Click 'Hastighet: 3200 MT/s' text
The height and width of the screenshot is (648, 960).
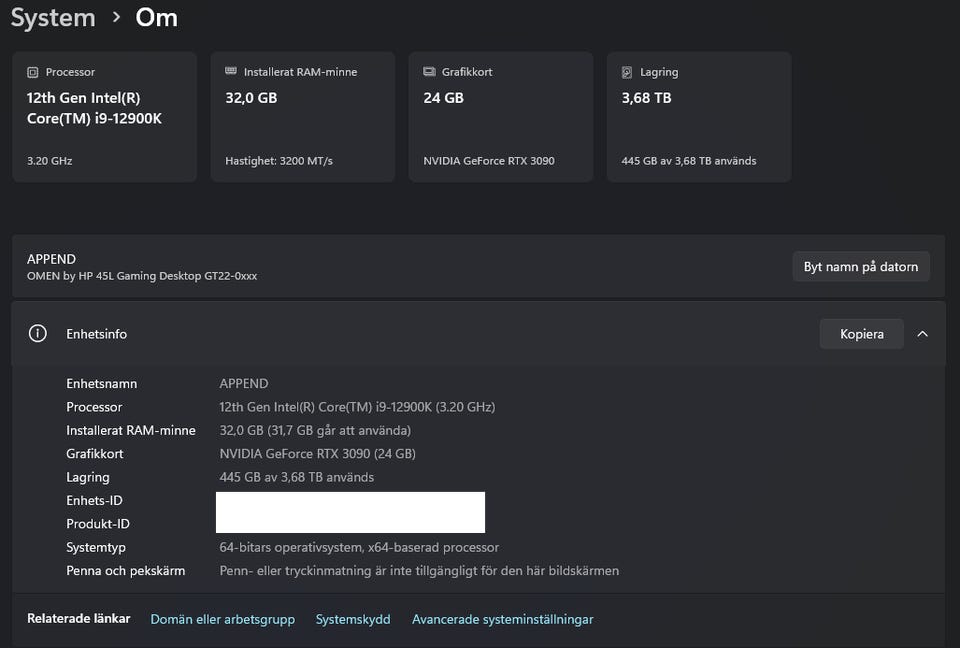tap(279, 161)
